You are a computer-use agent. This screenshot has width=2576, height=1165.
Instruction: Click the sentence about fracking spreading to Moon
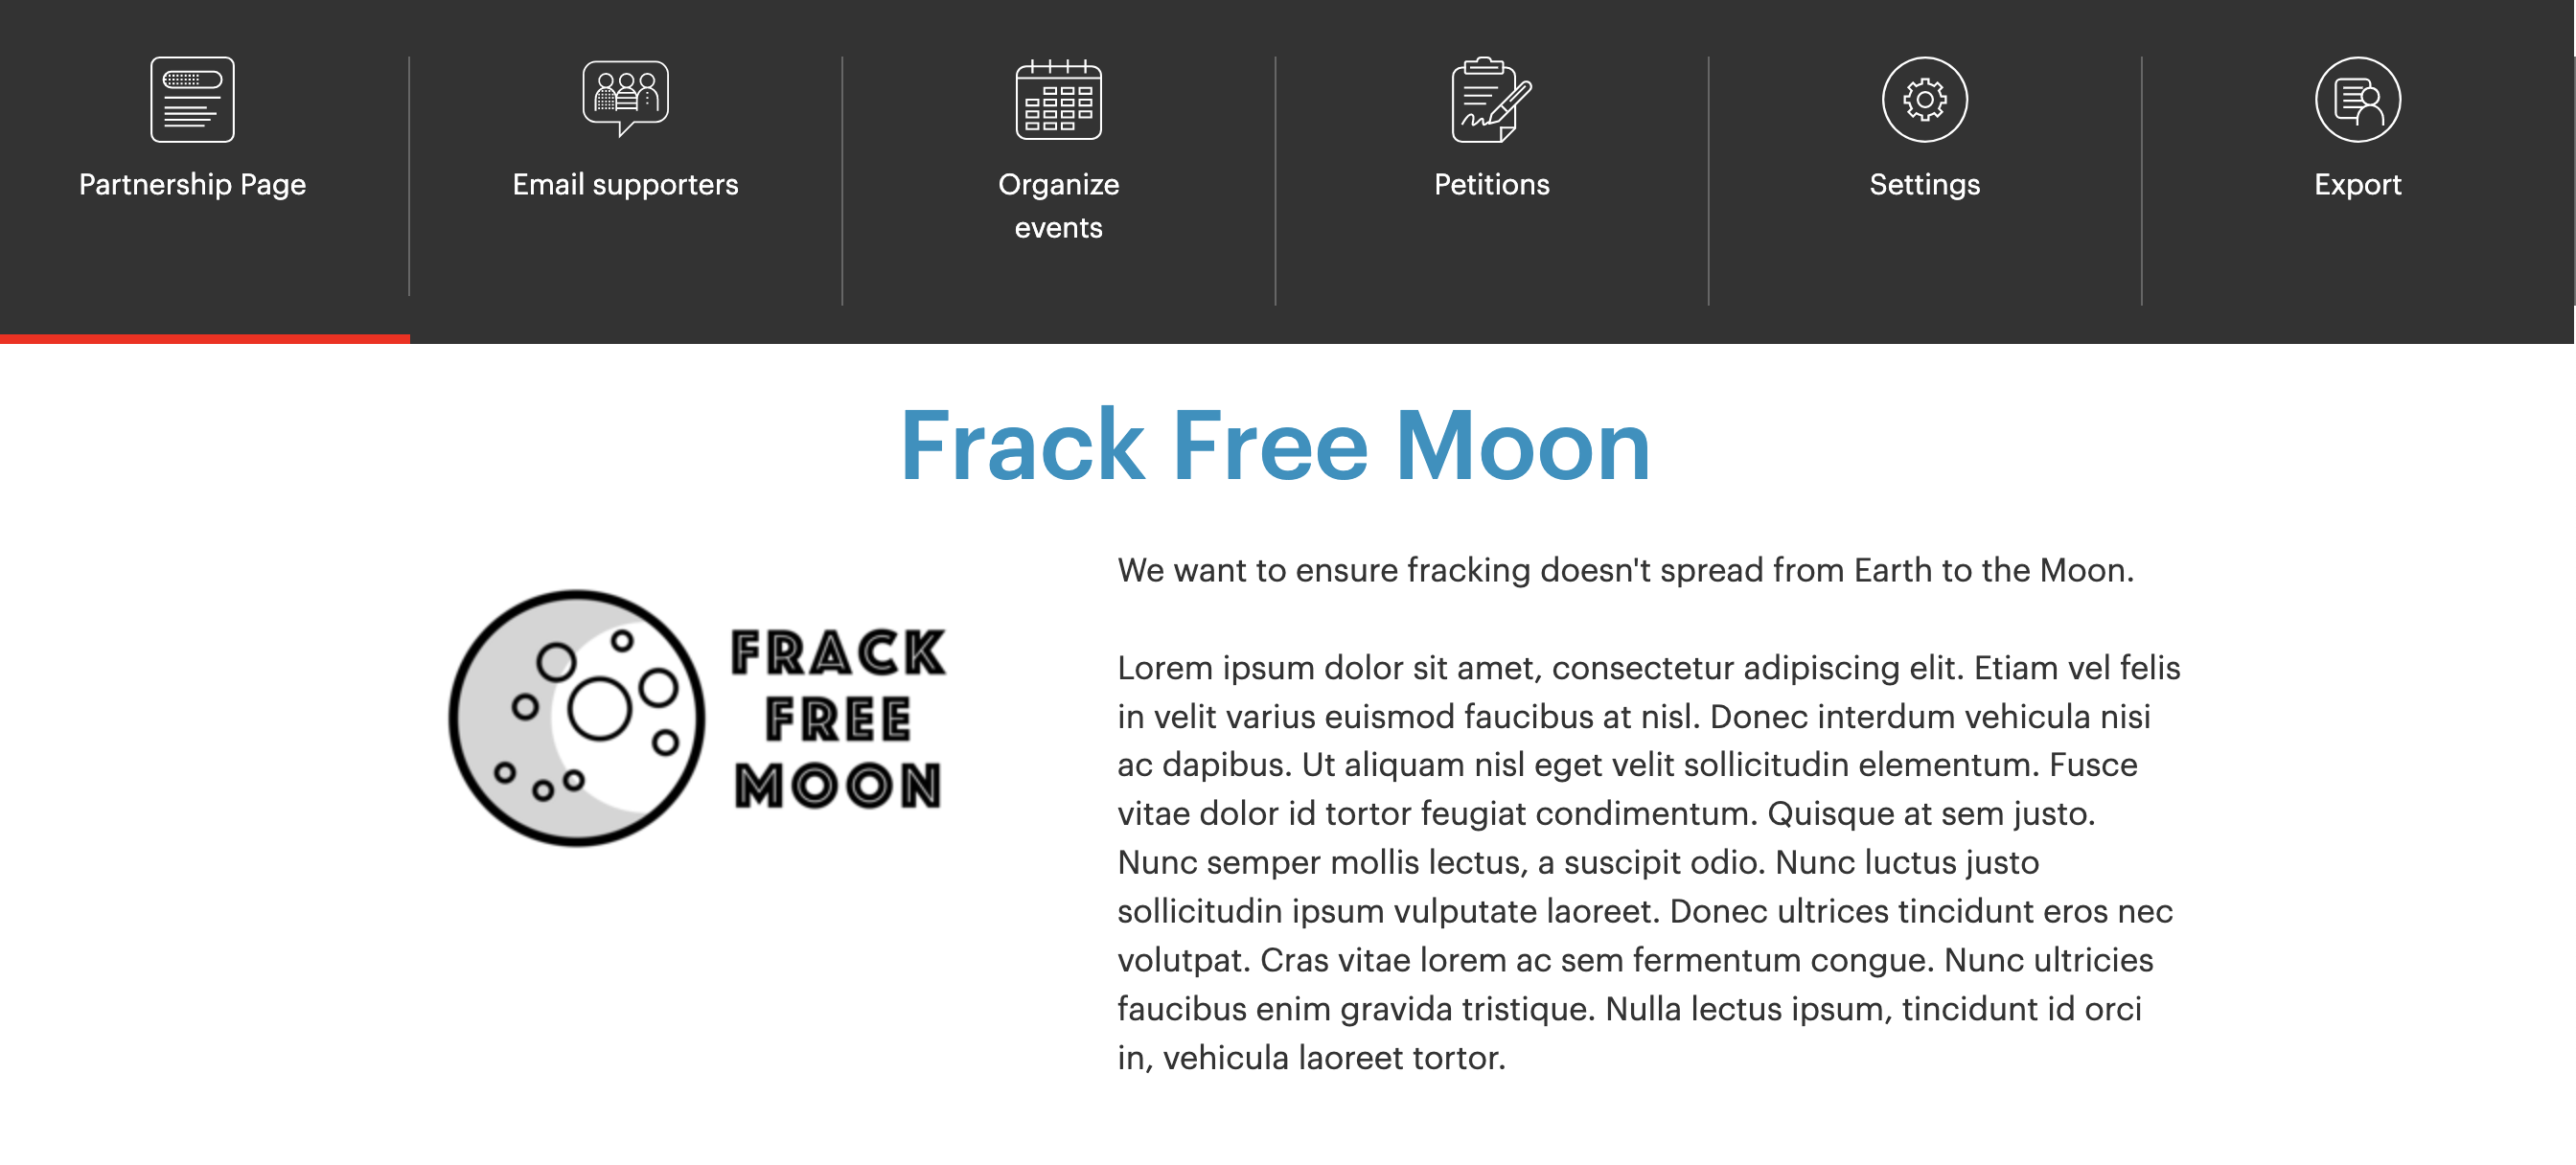point(1625,570)
